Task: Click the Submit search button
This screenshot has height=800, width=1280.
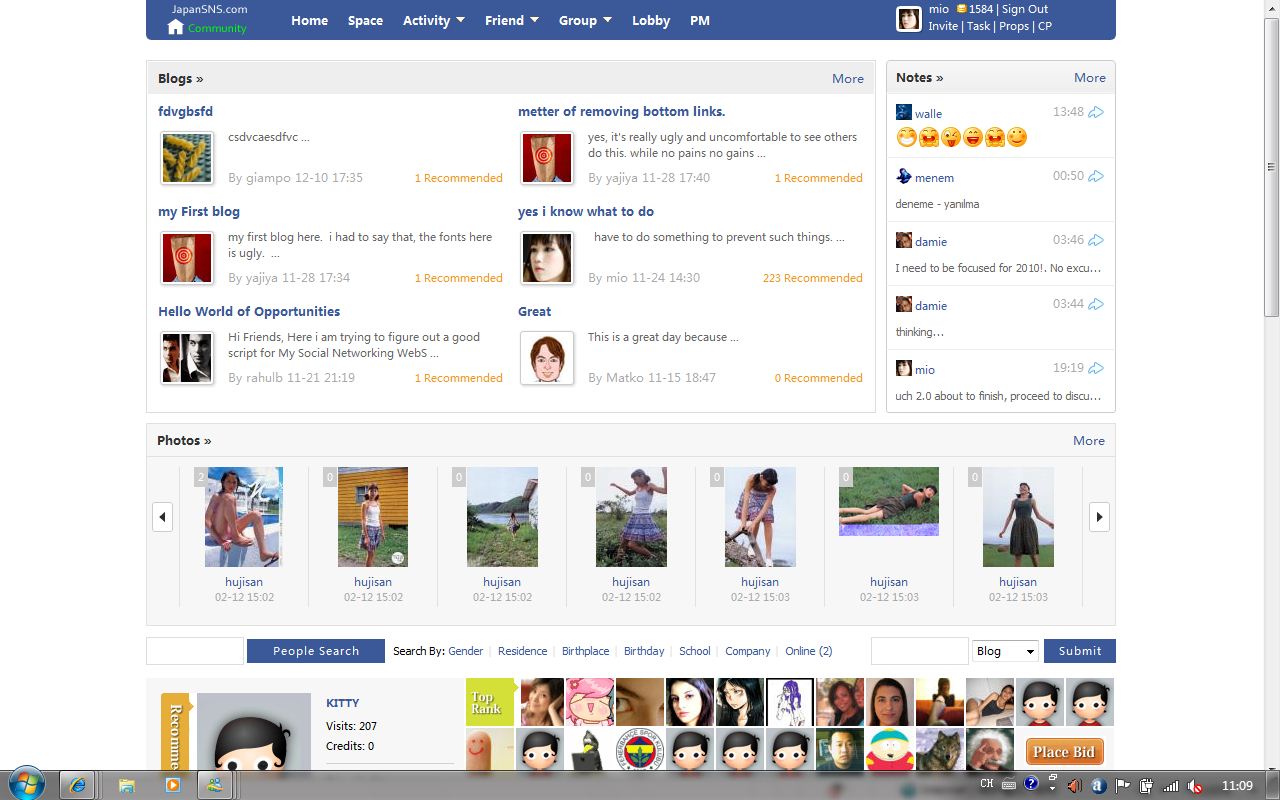Action: coord(1080,651)
